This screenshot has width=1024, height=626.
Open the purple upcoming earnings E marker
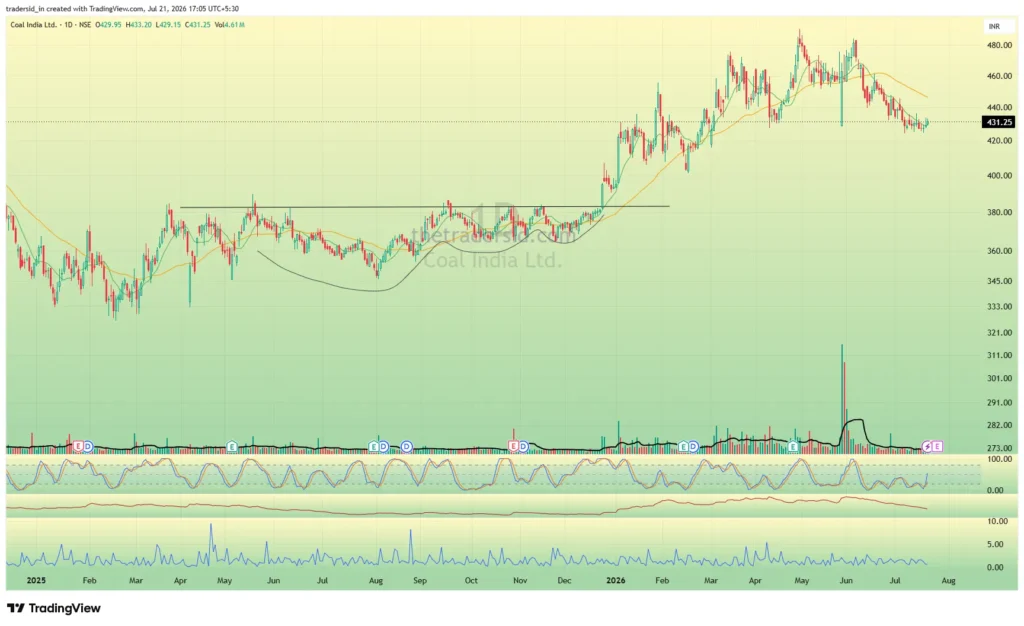pos(937,446)
